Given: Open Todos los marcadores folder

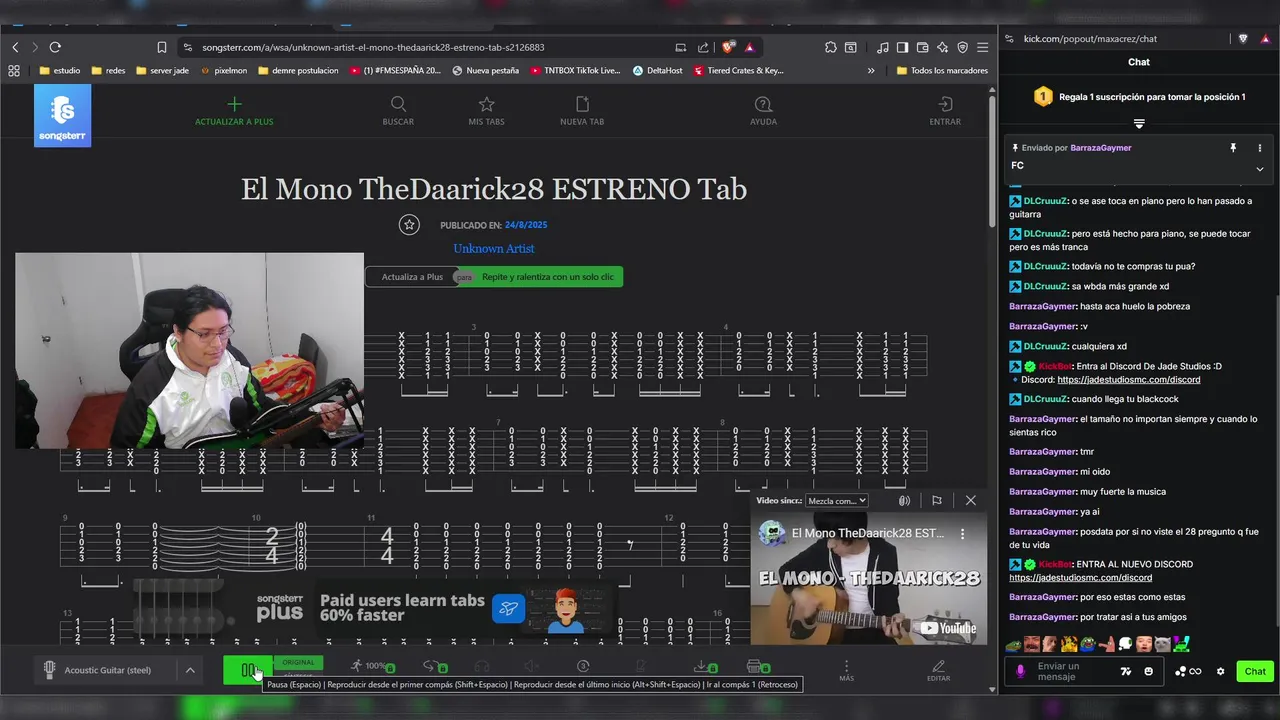Looking at the screenshot, I should tap(942, 71).
